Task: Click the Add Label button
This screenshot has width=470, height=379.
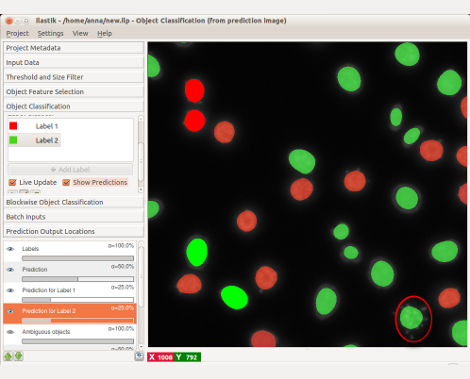Action: tap(70, 169)
